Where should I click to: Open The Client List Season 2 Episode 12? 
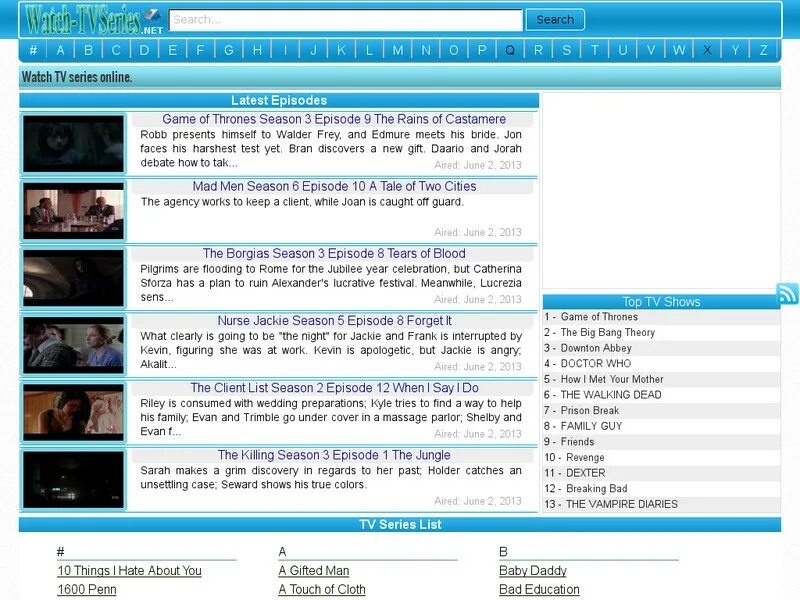tap(334, 388)
